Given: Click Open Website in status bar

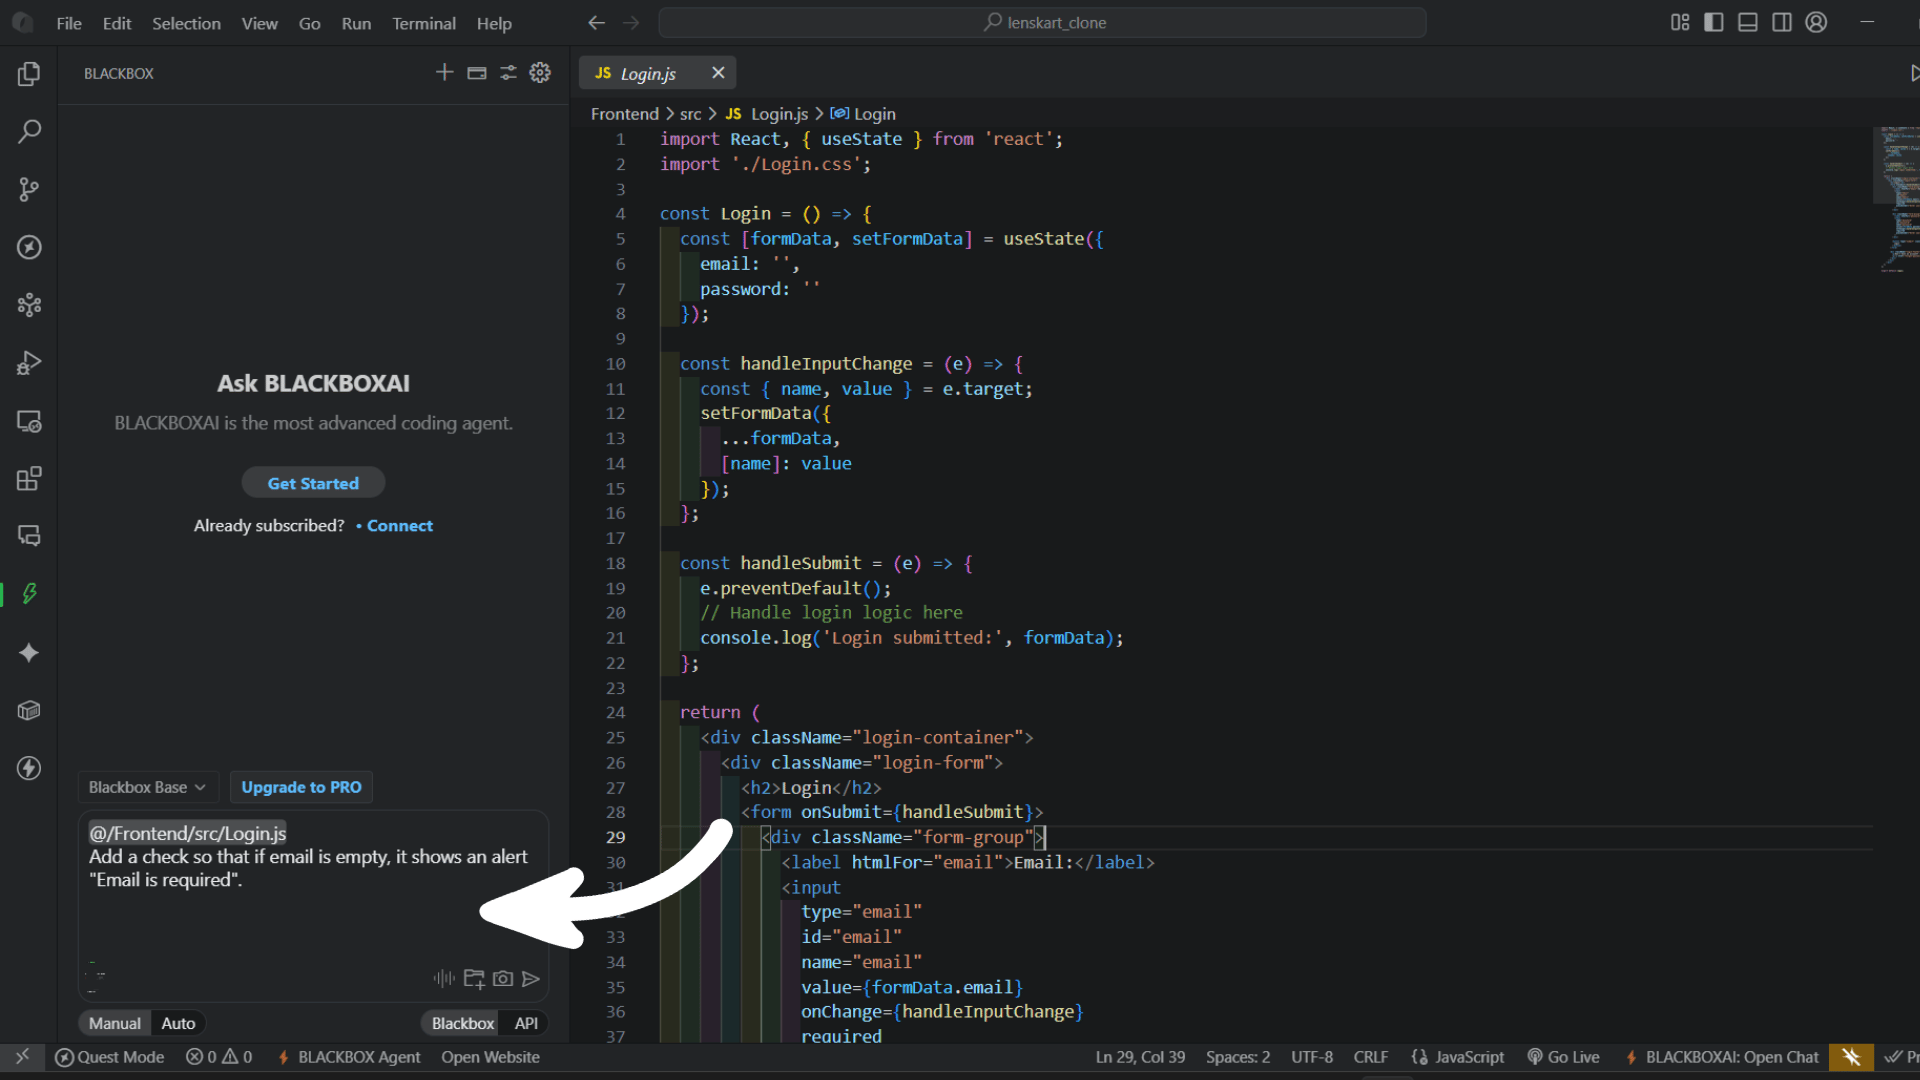Looking at the screenshot, I should 490,1057.
